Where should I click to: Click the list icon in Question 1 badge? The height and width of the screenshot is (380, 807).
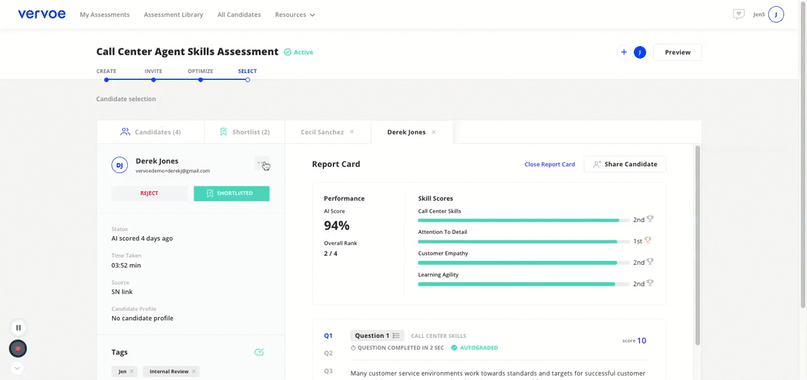coord(396,336)
